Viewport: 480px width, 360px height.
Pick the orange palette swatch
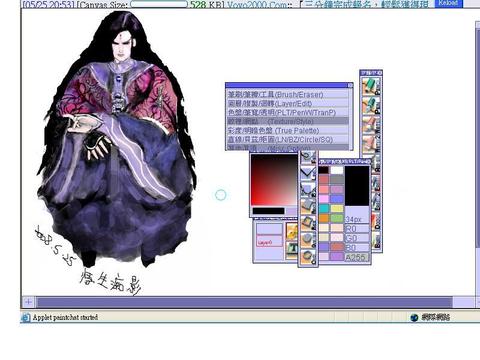coord(324,218)
